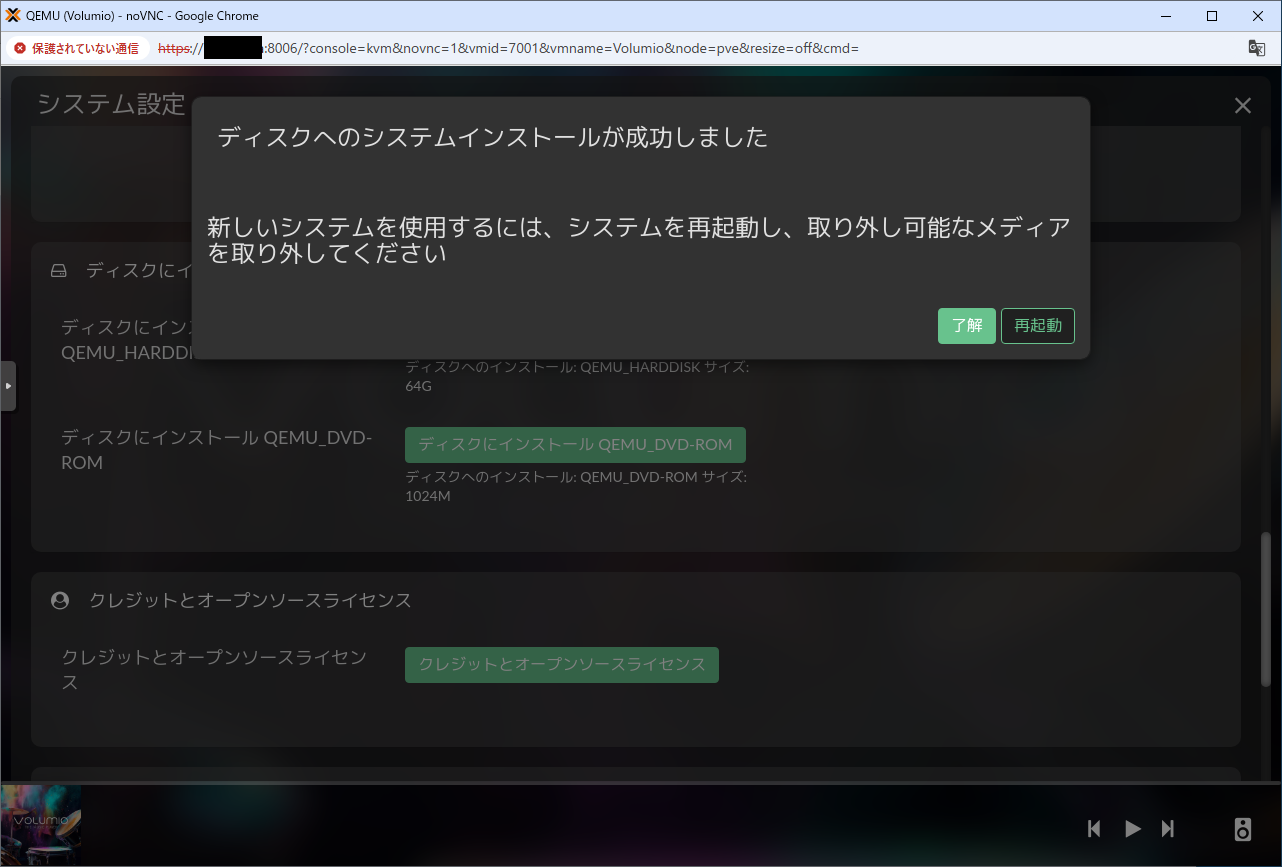1282x867 pixels.
Task: Click the credits person icon
Action: (60, 600)
